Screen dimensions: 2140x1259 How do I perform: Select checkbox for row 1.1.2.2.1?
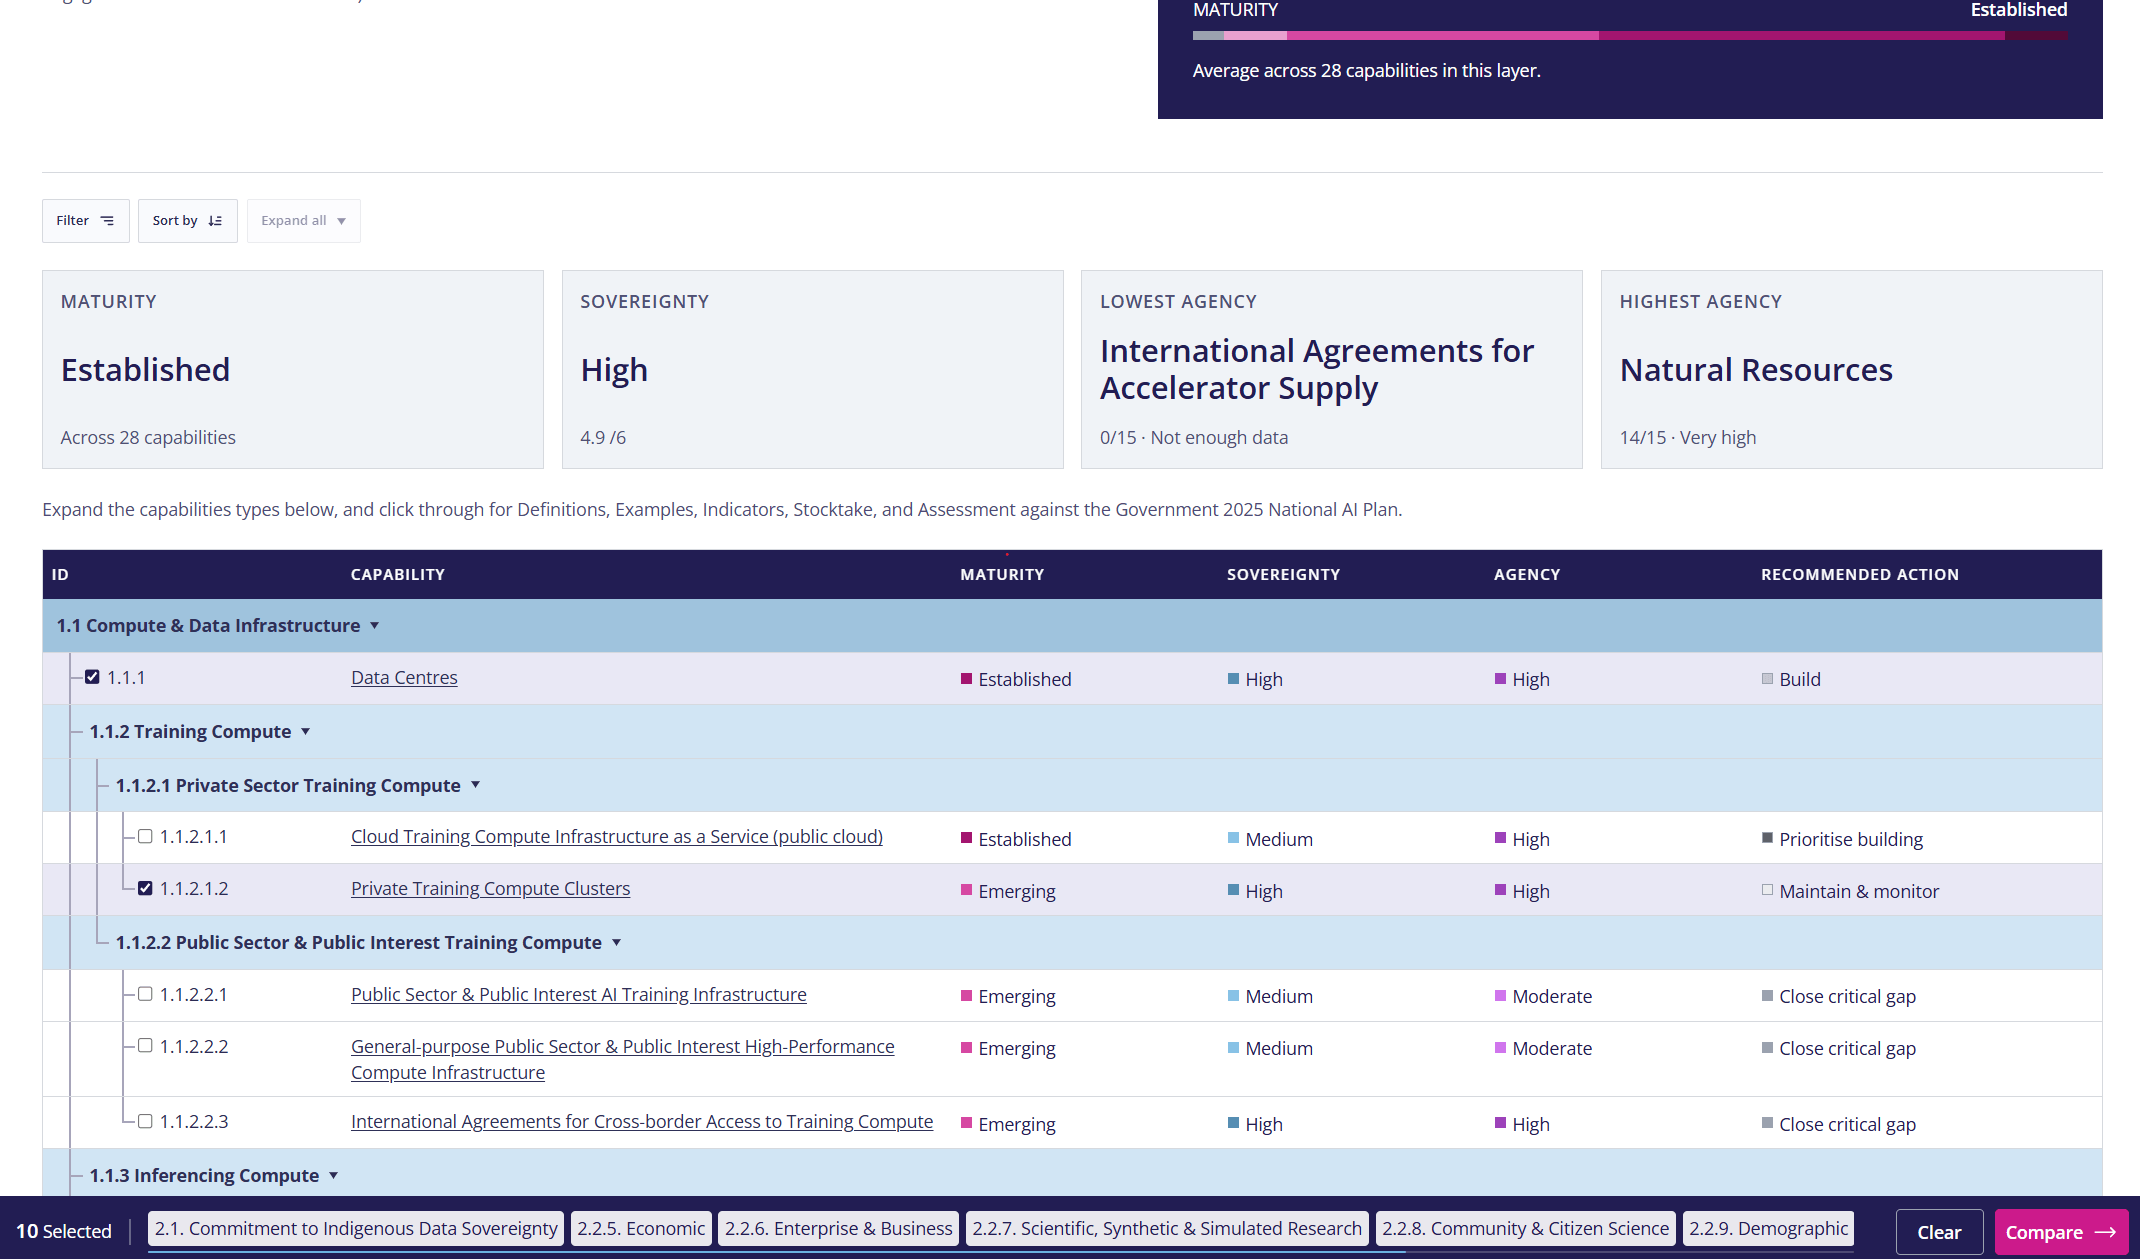click(x=145, y=994)
